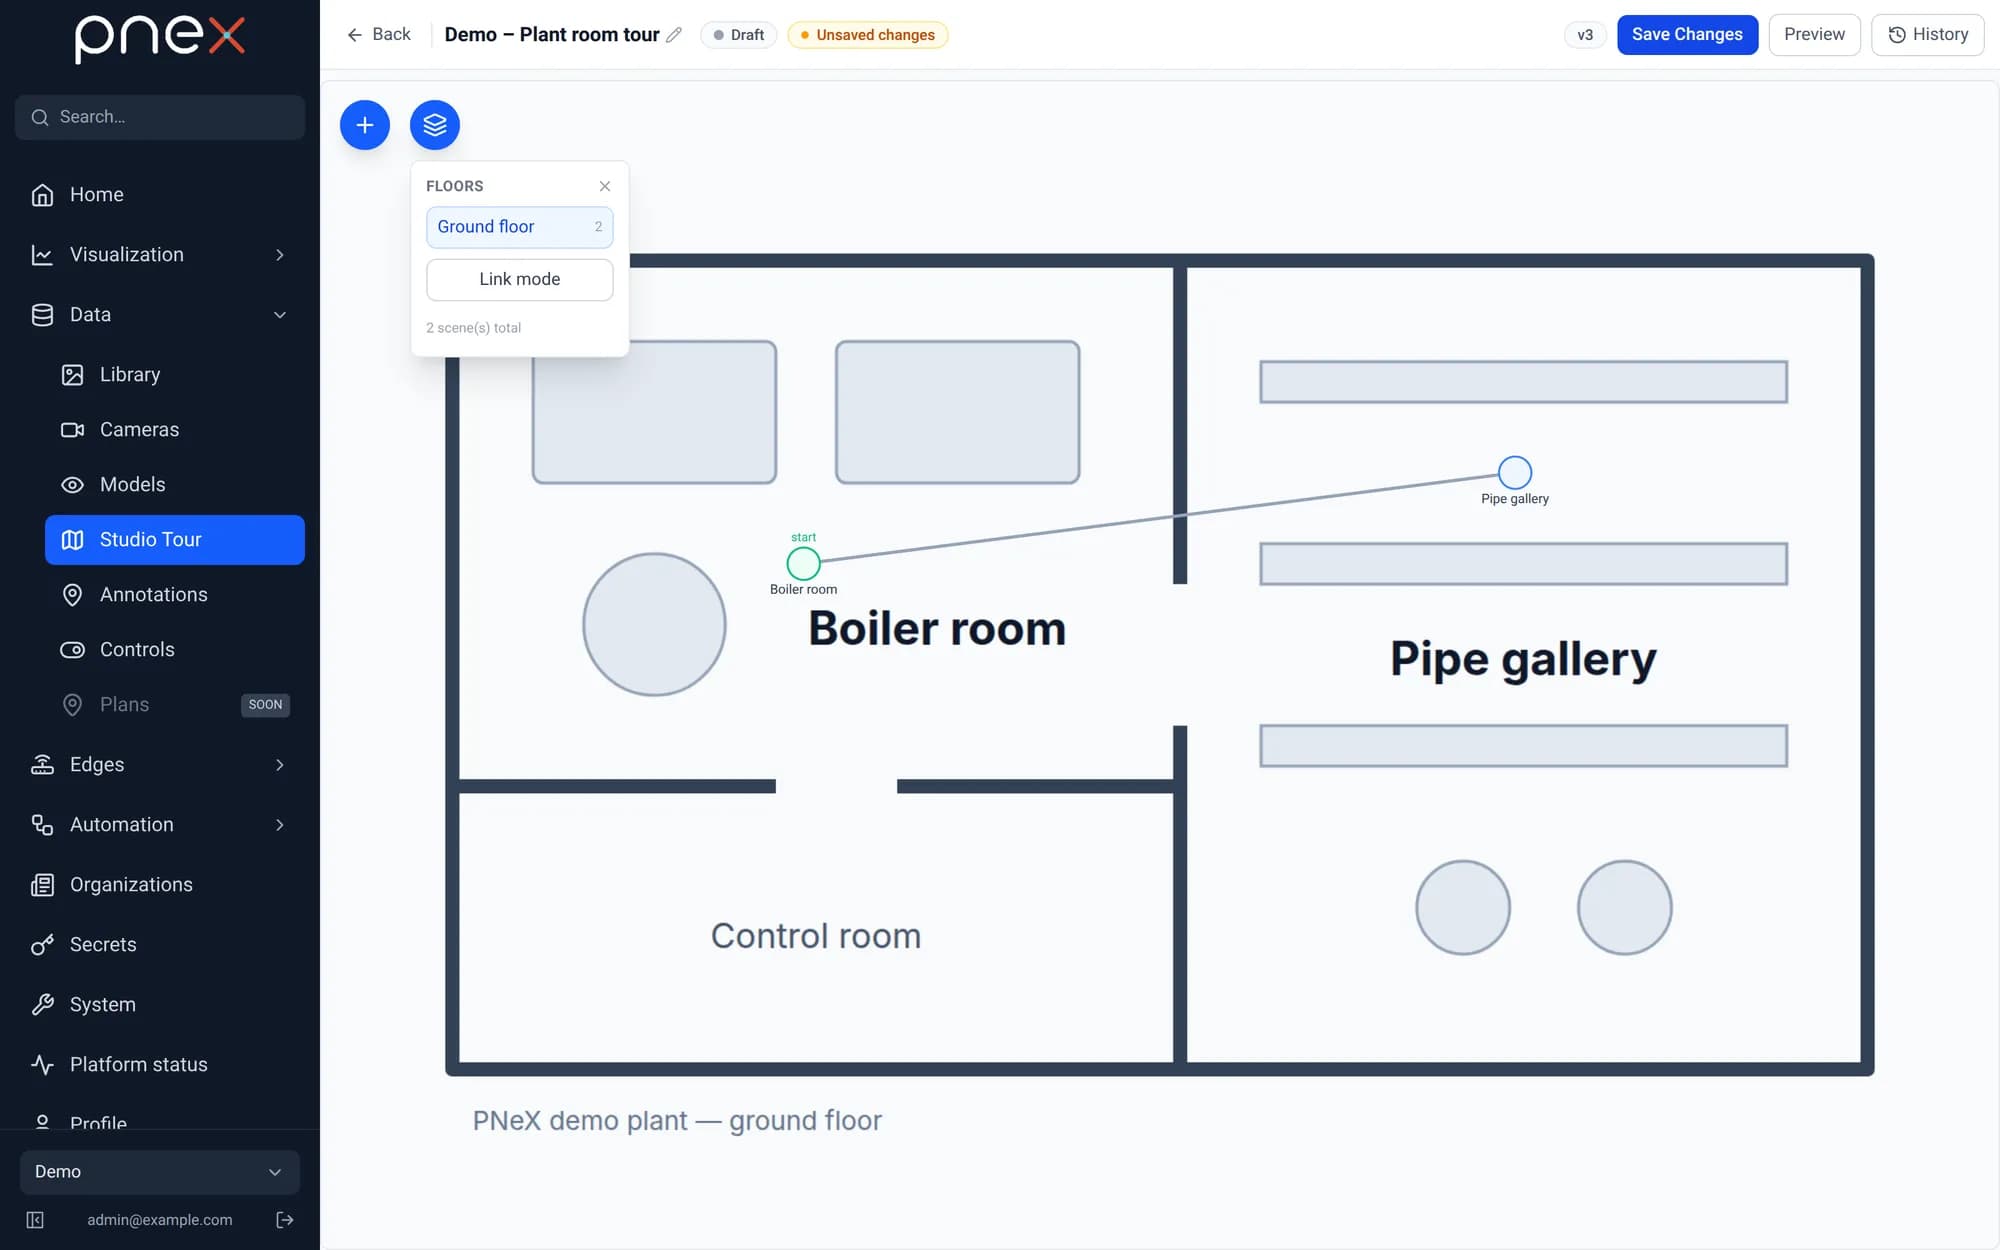Expand the Visualization menu chevron
Image resolution: width=2000 pixels, height=1250 pixels.
point(280,255)
